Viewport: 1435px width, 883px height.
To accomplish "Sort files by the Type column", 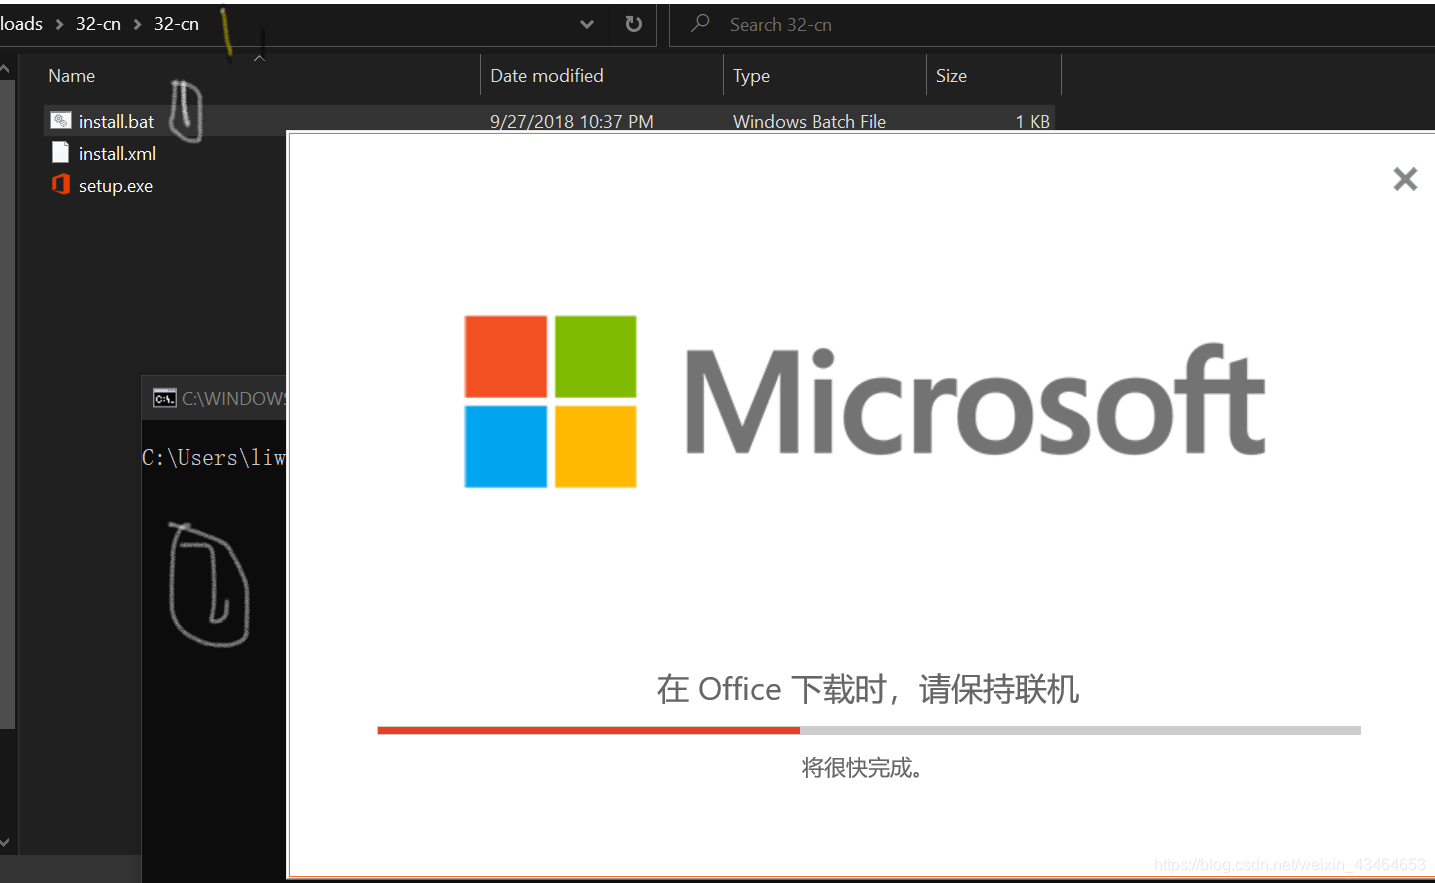I will click(751, 76).
